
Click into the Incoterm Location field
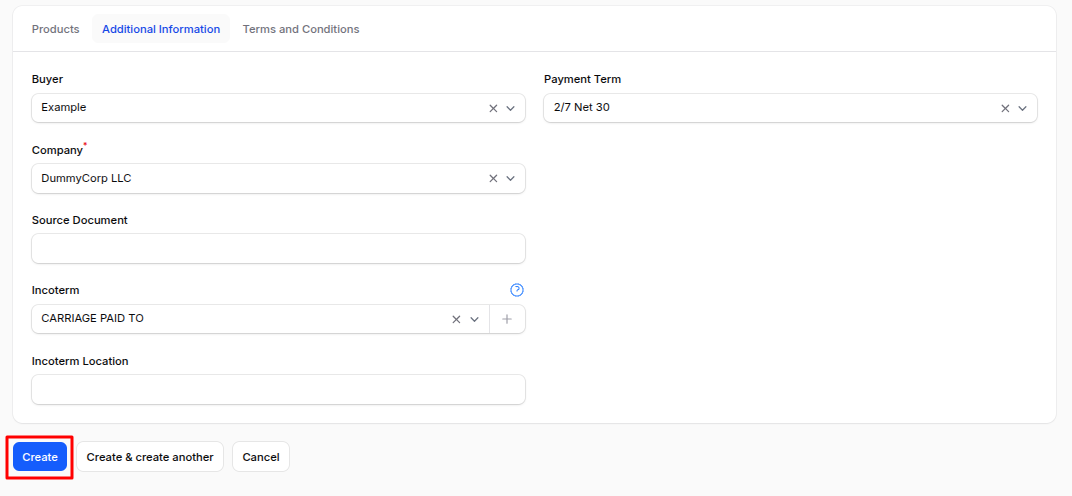[x=278, y=390]
